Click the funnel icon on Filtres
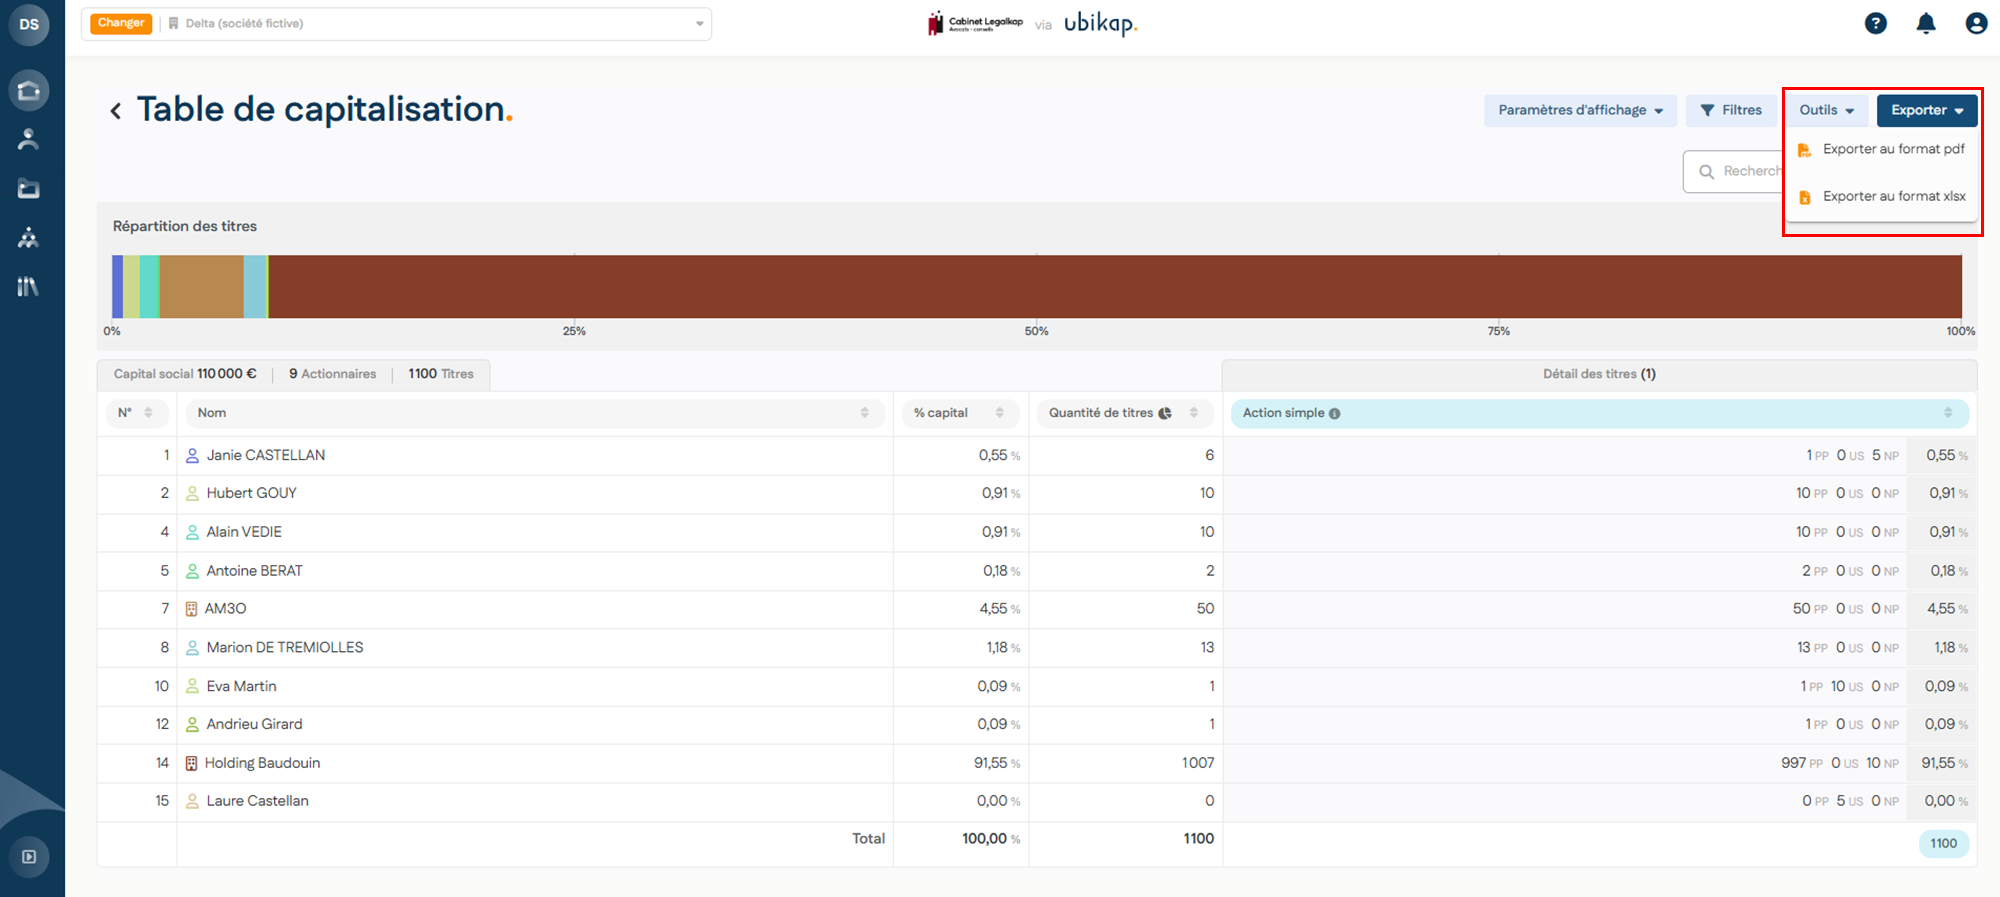The image size is (2000, 897). 1708,110
